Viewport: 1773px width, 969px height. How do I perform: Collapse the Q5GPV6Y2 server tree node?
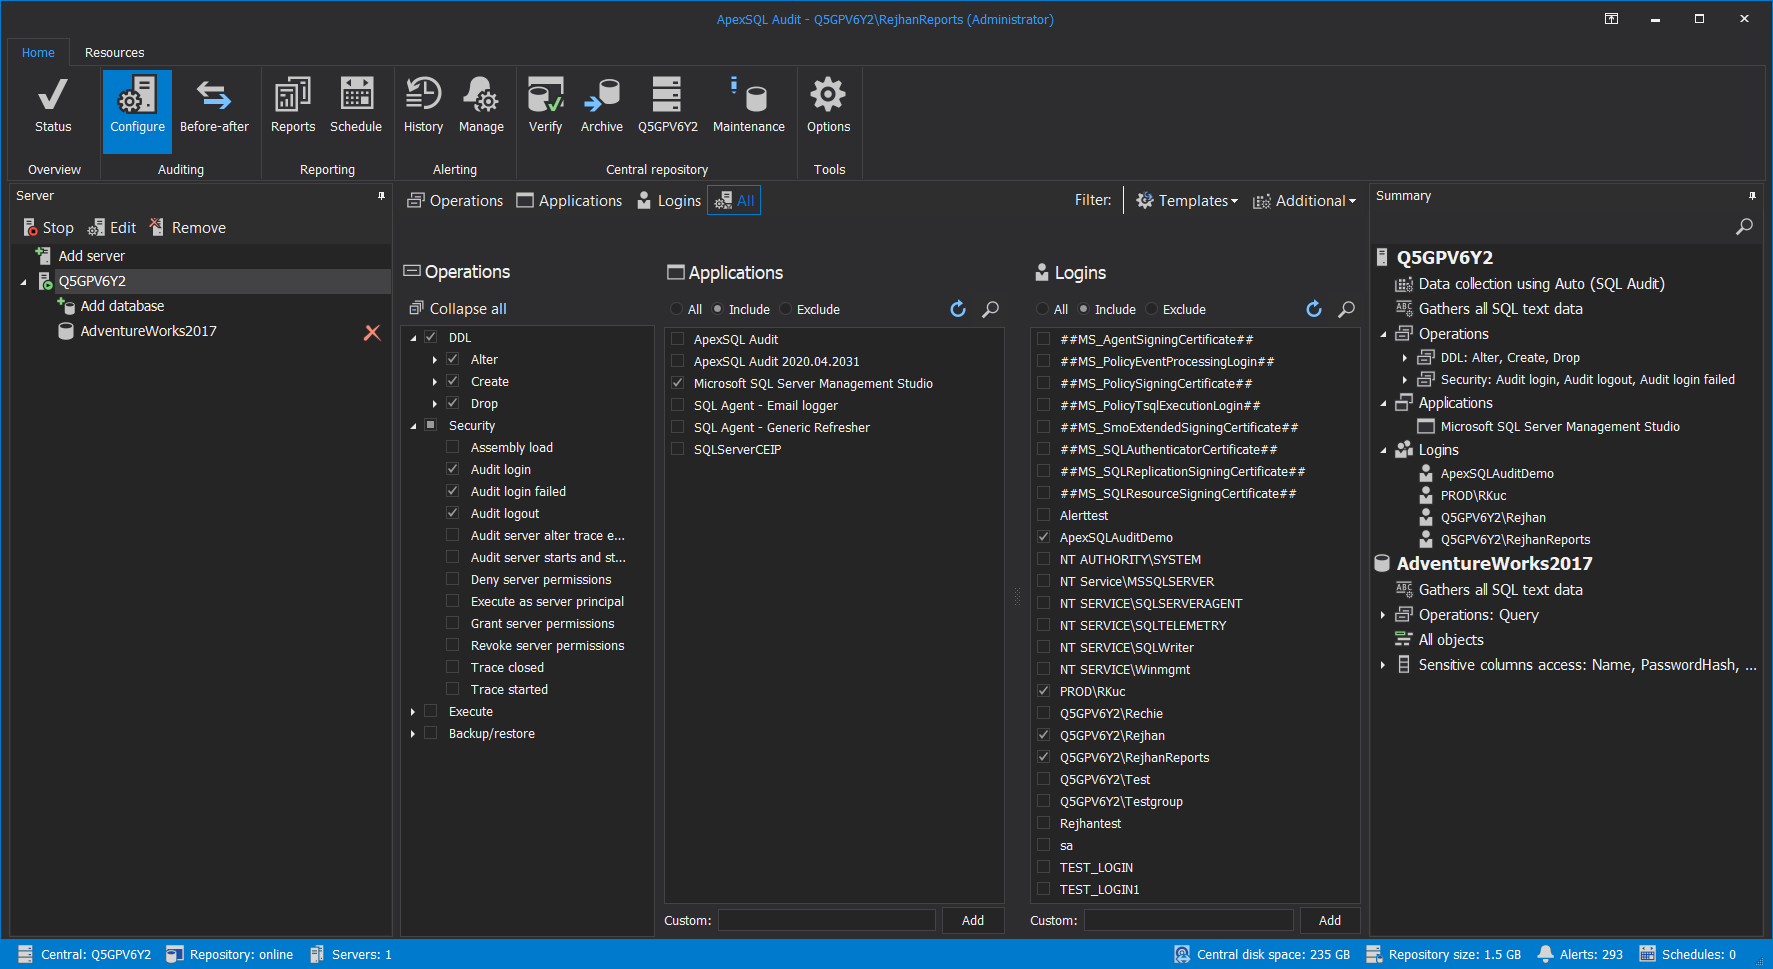[x=23, y=282]
